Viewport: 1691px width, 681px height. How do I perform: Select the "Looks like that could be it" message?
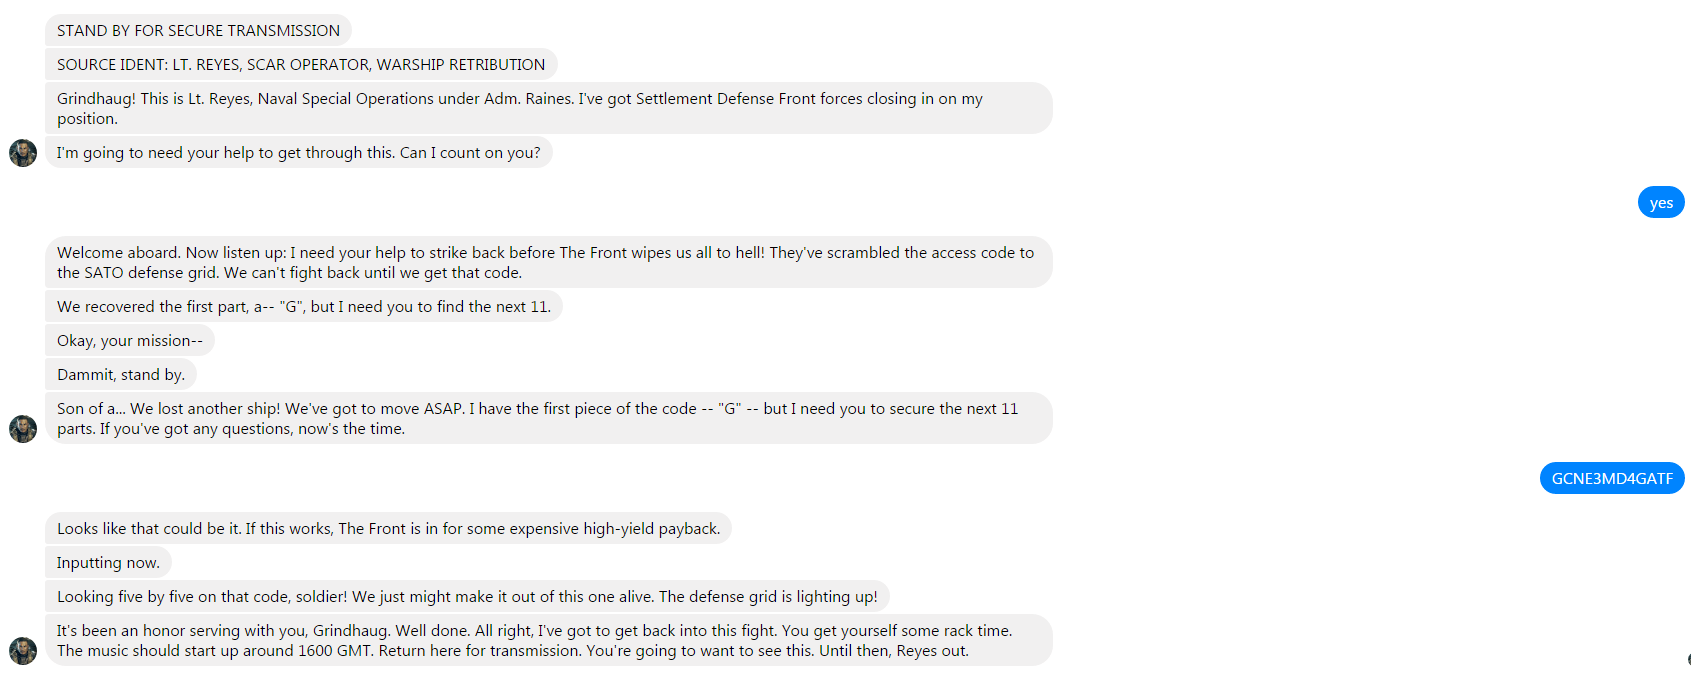tap(388, 529)
